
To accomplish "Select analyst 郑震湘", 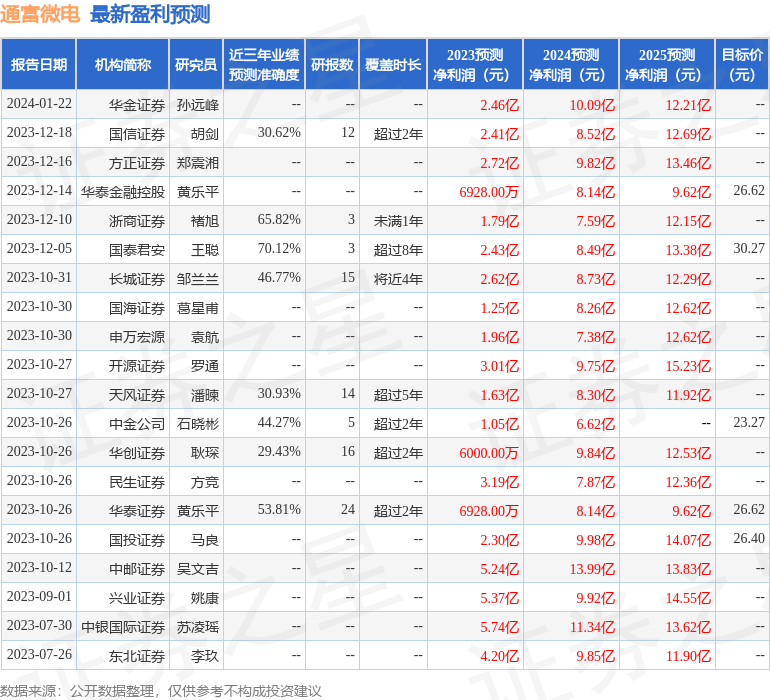I will [197, 163].
